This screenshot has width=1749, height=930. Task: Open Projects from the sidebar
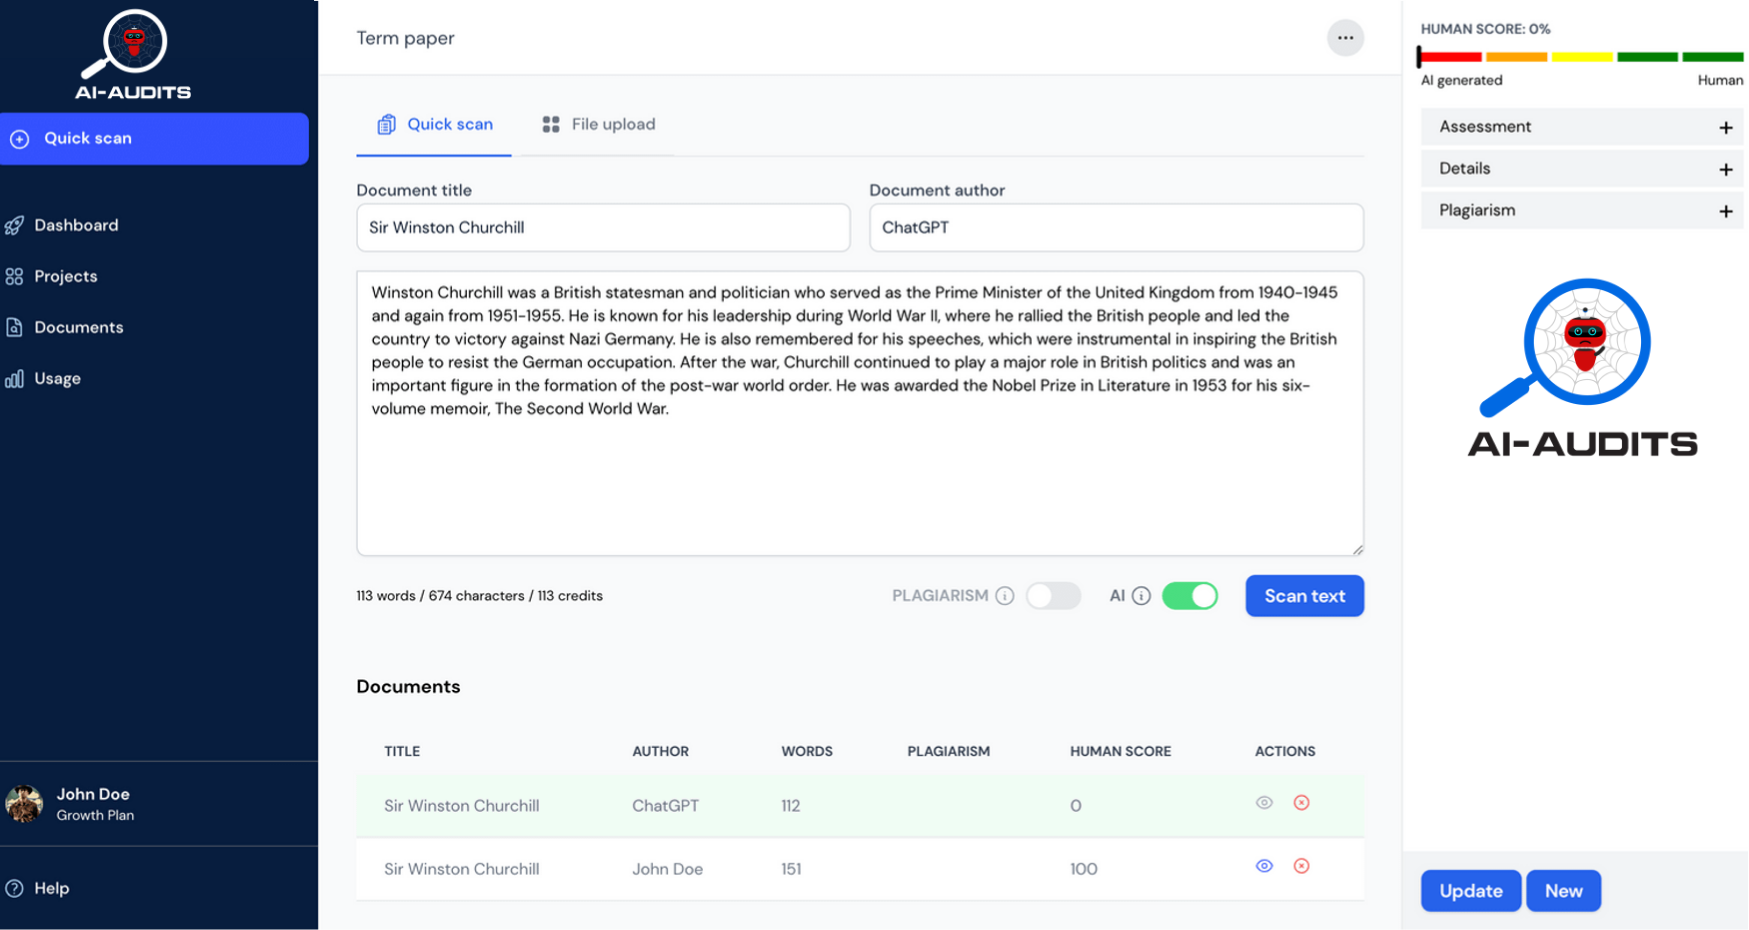[x=65, y=277]
